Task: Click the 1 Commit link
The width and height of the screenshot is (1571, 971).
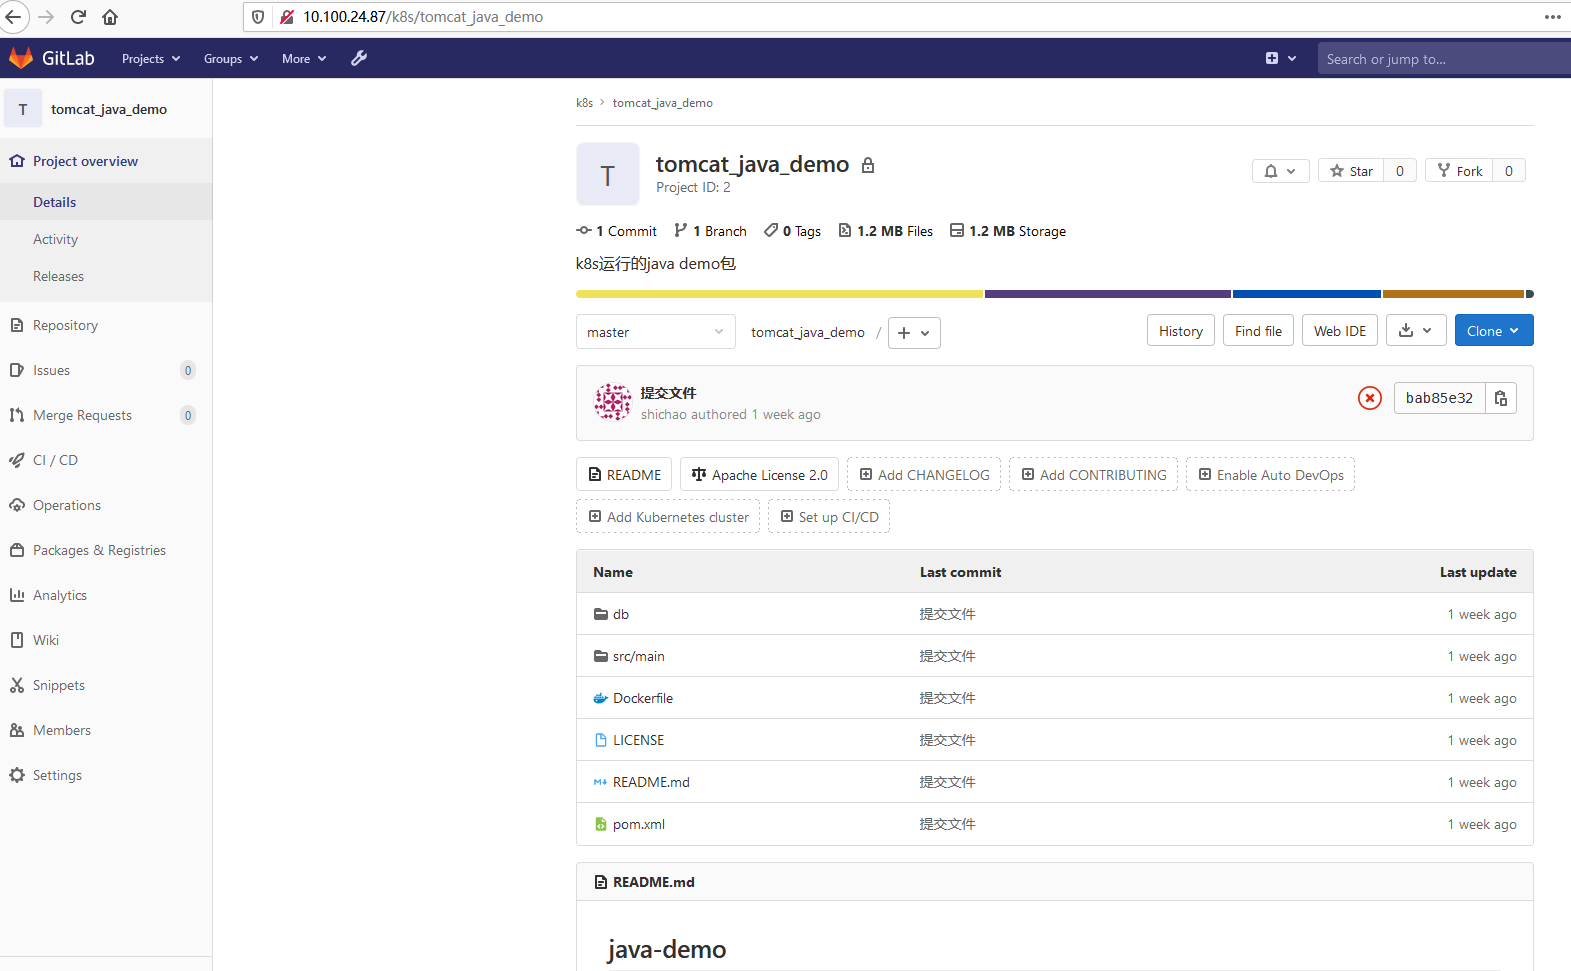Action: pos(616,231)
